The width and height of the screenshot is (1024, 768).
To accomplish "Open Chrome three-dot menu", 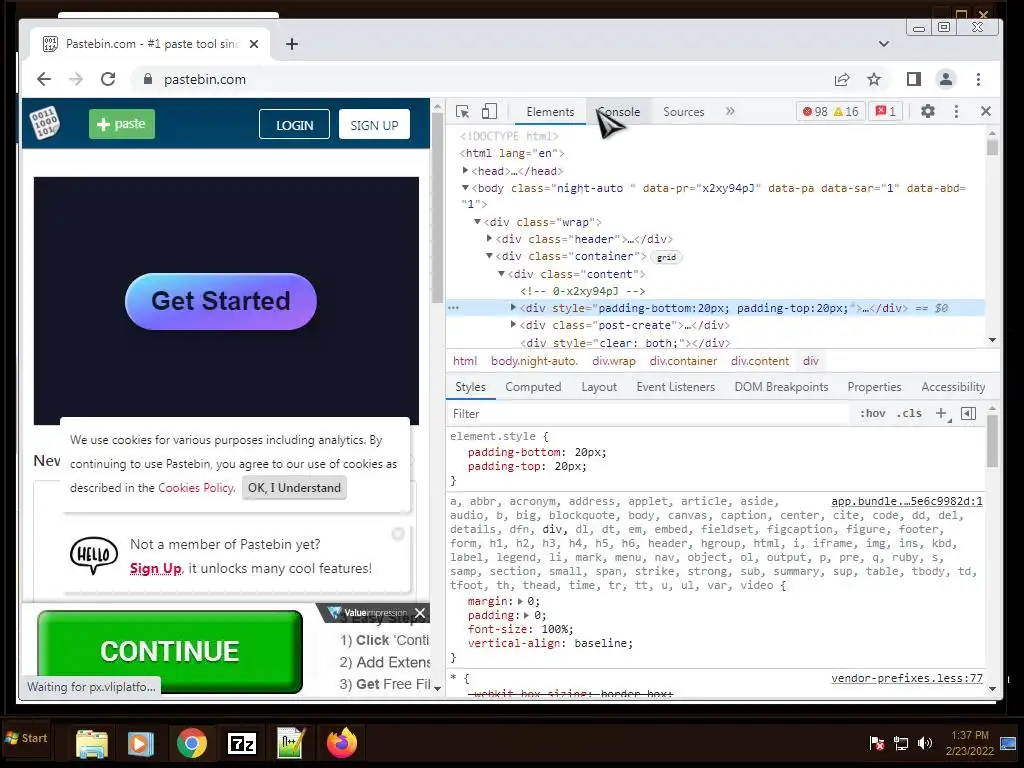I will [x=978, y=79].
